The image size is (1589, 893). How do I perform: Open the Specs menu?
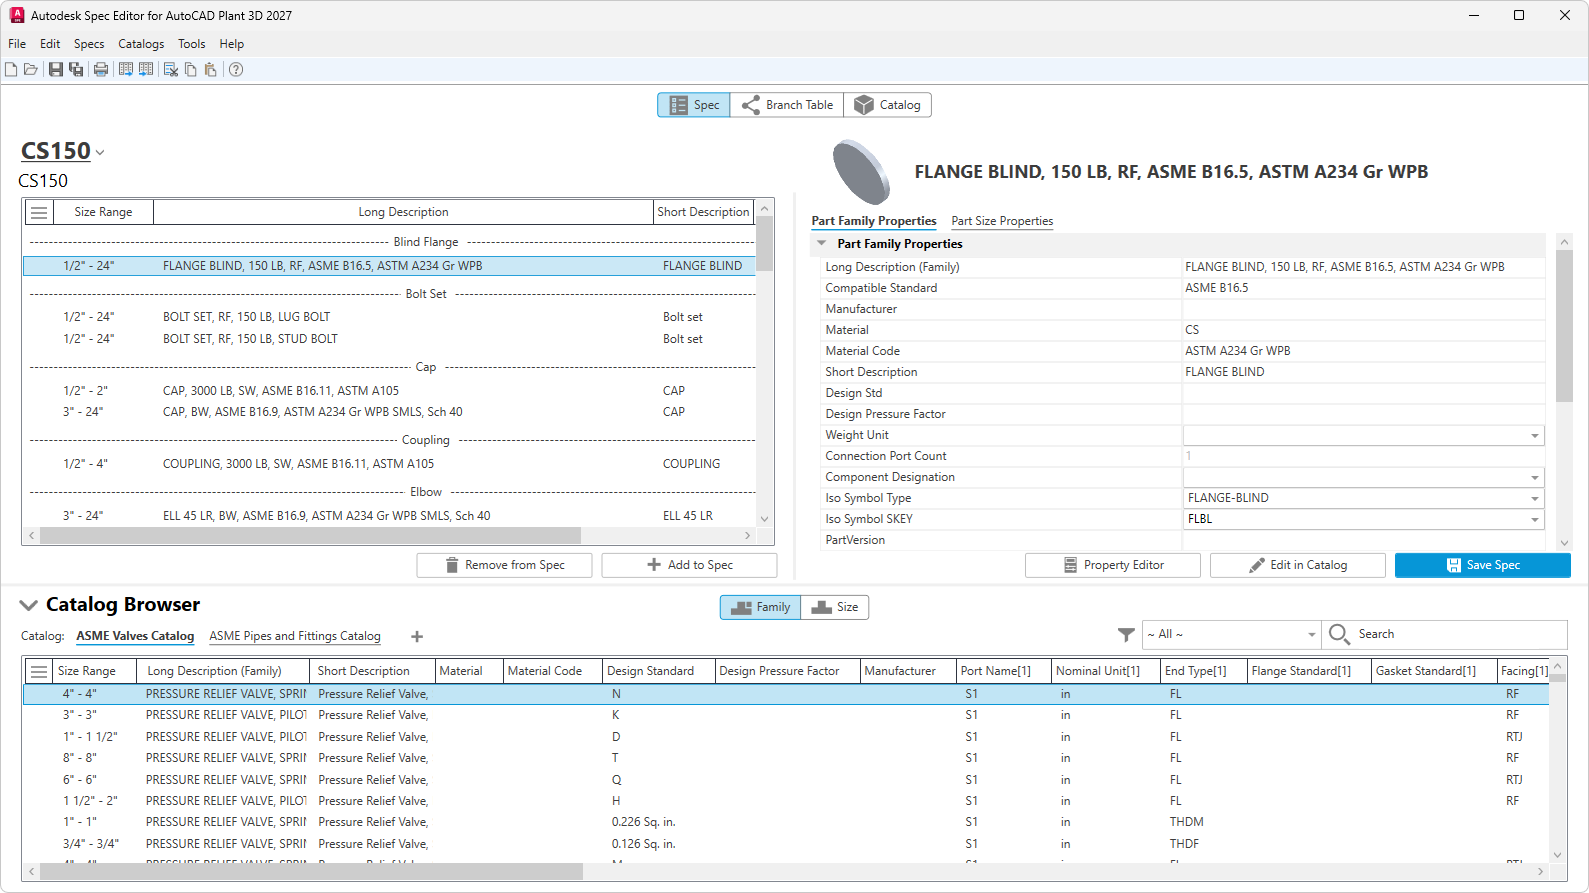89,44
